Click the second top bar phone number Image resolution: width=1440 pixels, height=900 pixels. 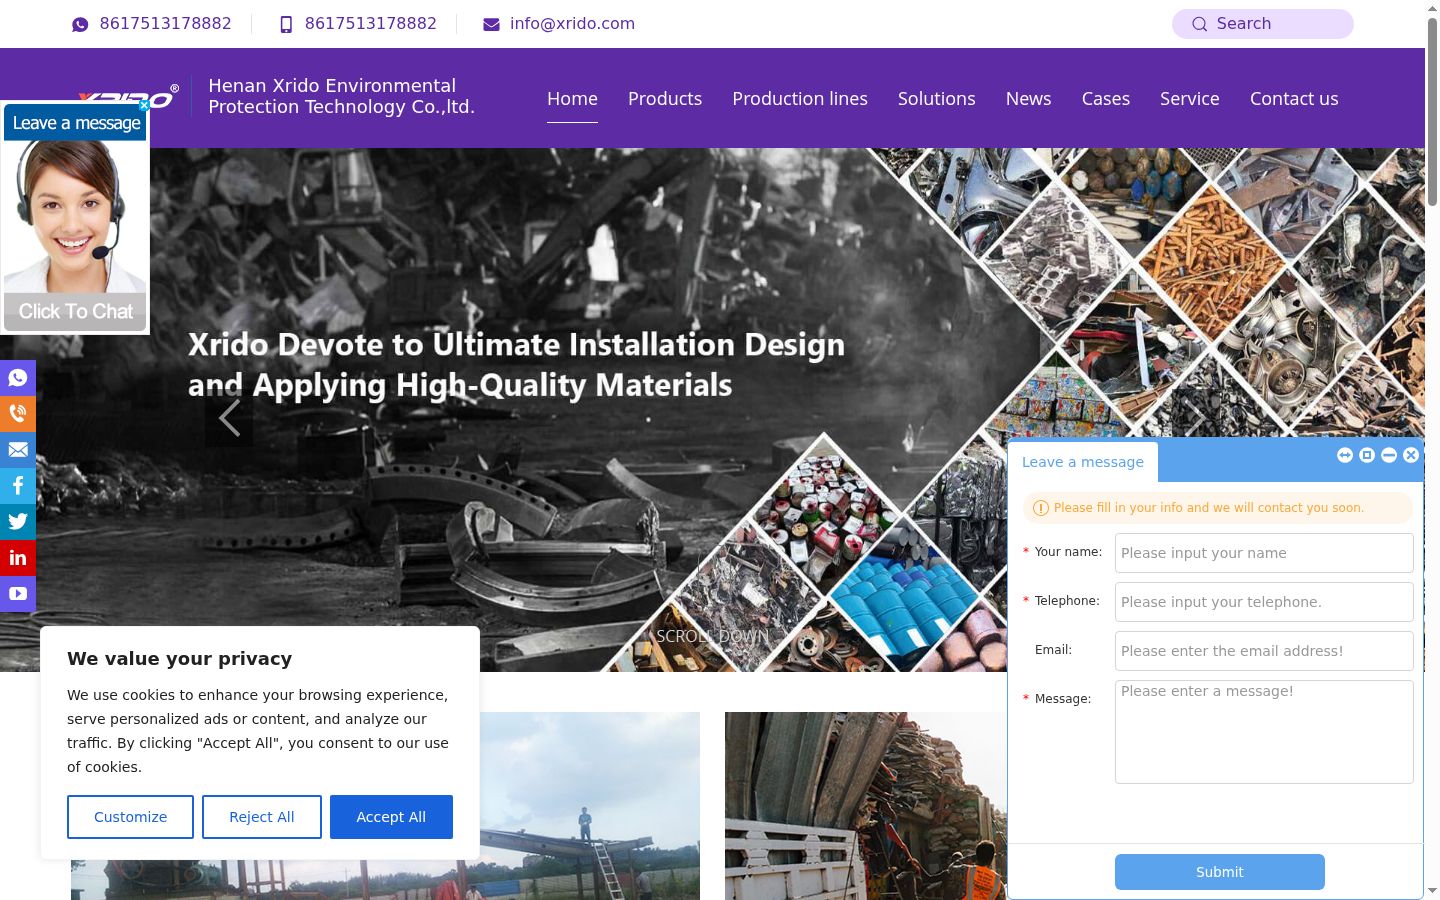[371, 24]
